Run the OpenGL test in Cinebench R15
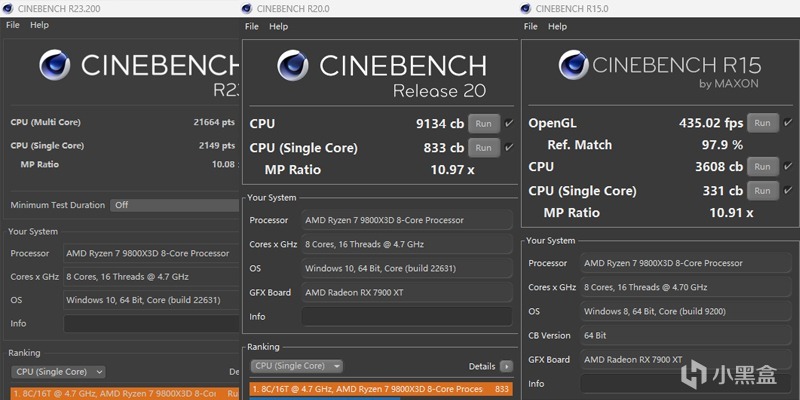Screen dimensions: 800x400 pyautogui.click(x=762, y=123)
